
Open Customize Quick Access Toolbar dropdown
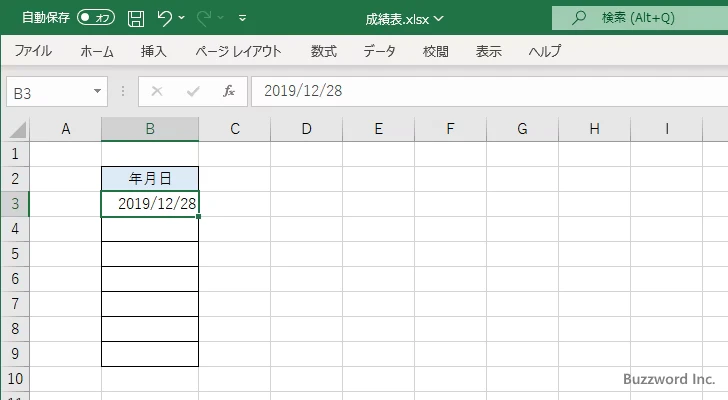point(242,18)
